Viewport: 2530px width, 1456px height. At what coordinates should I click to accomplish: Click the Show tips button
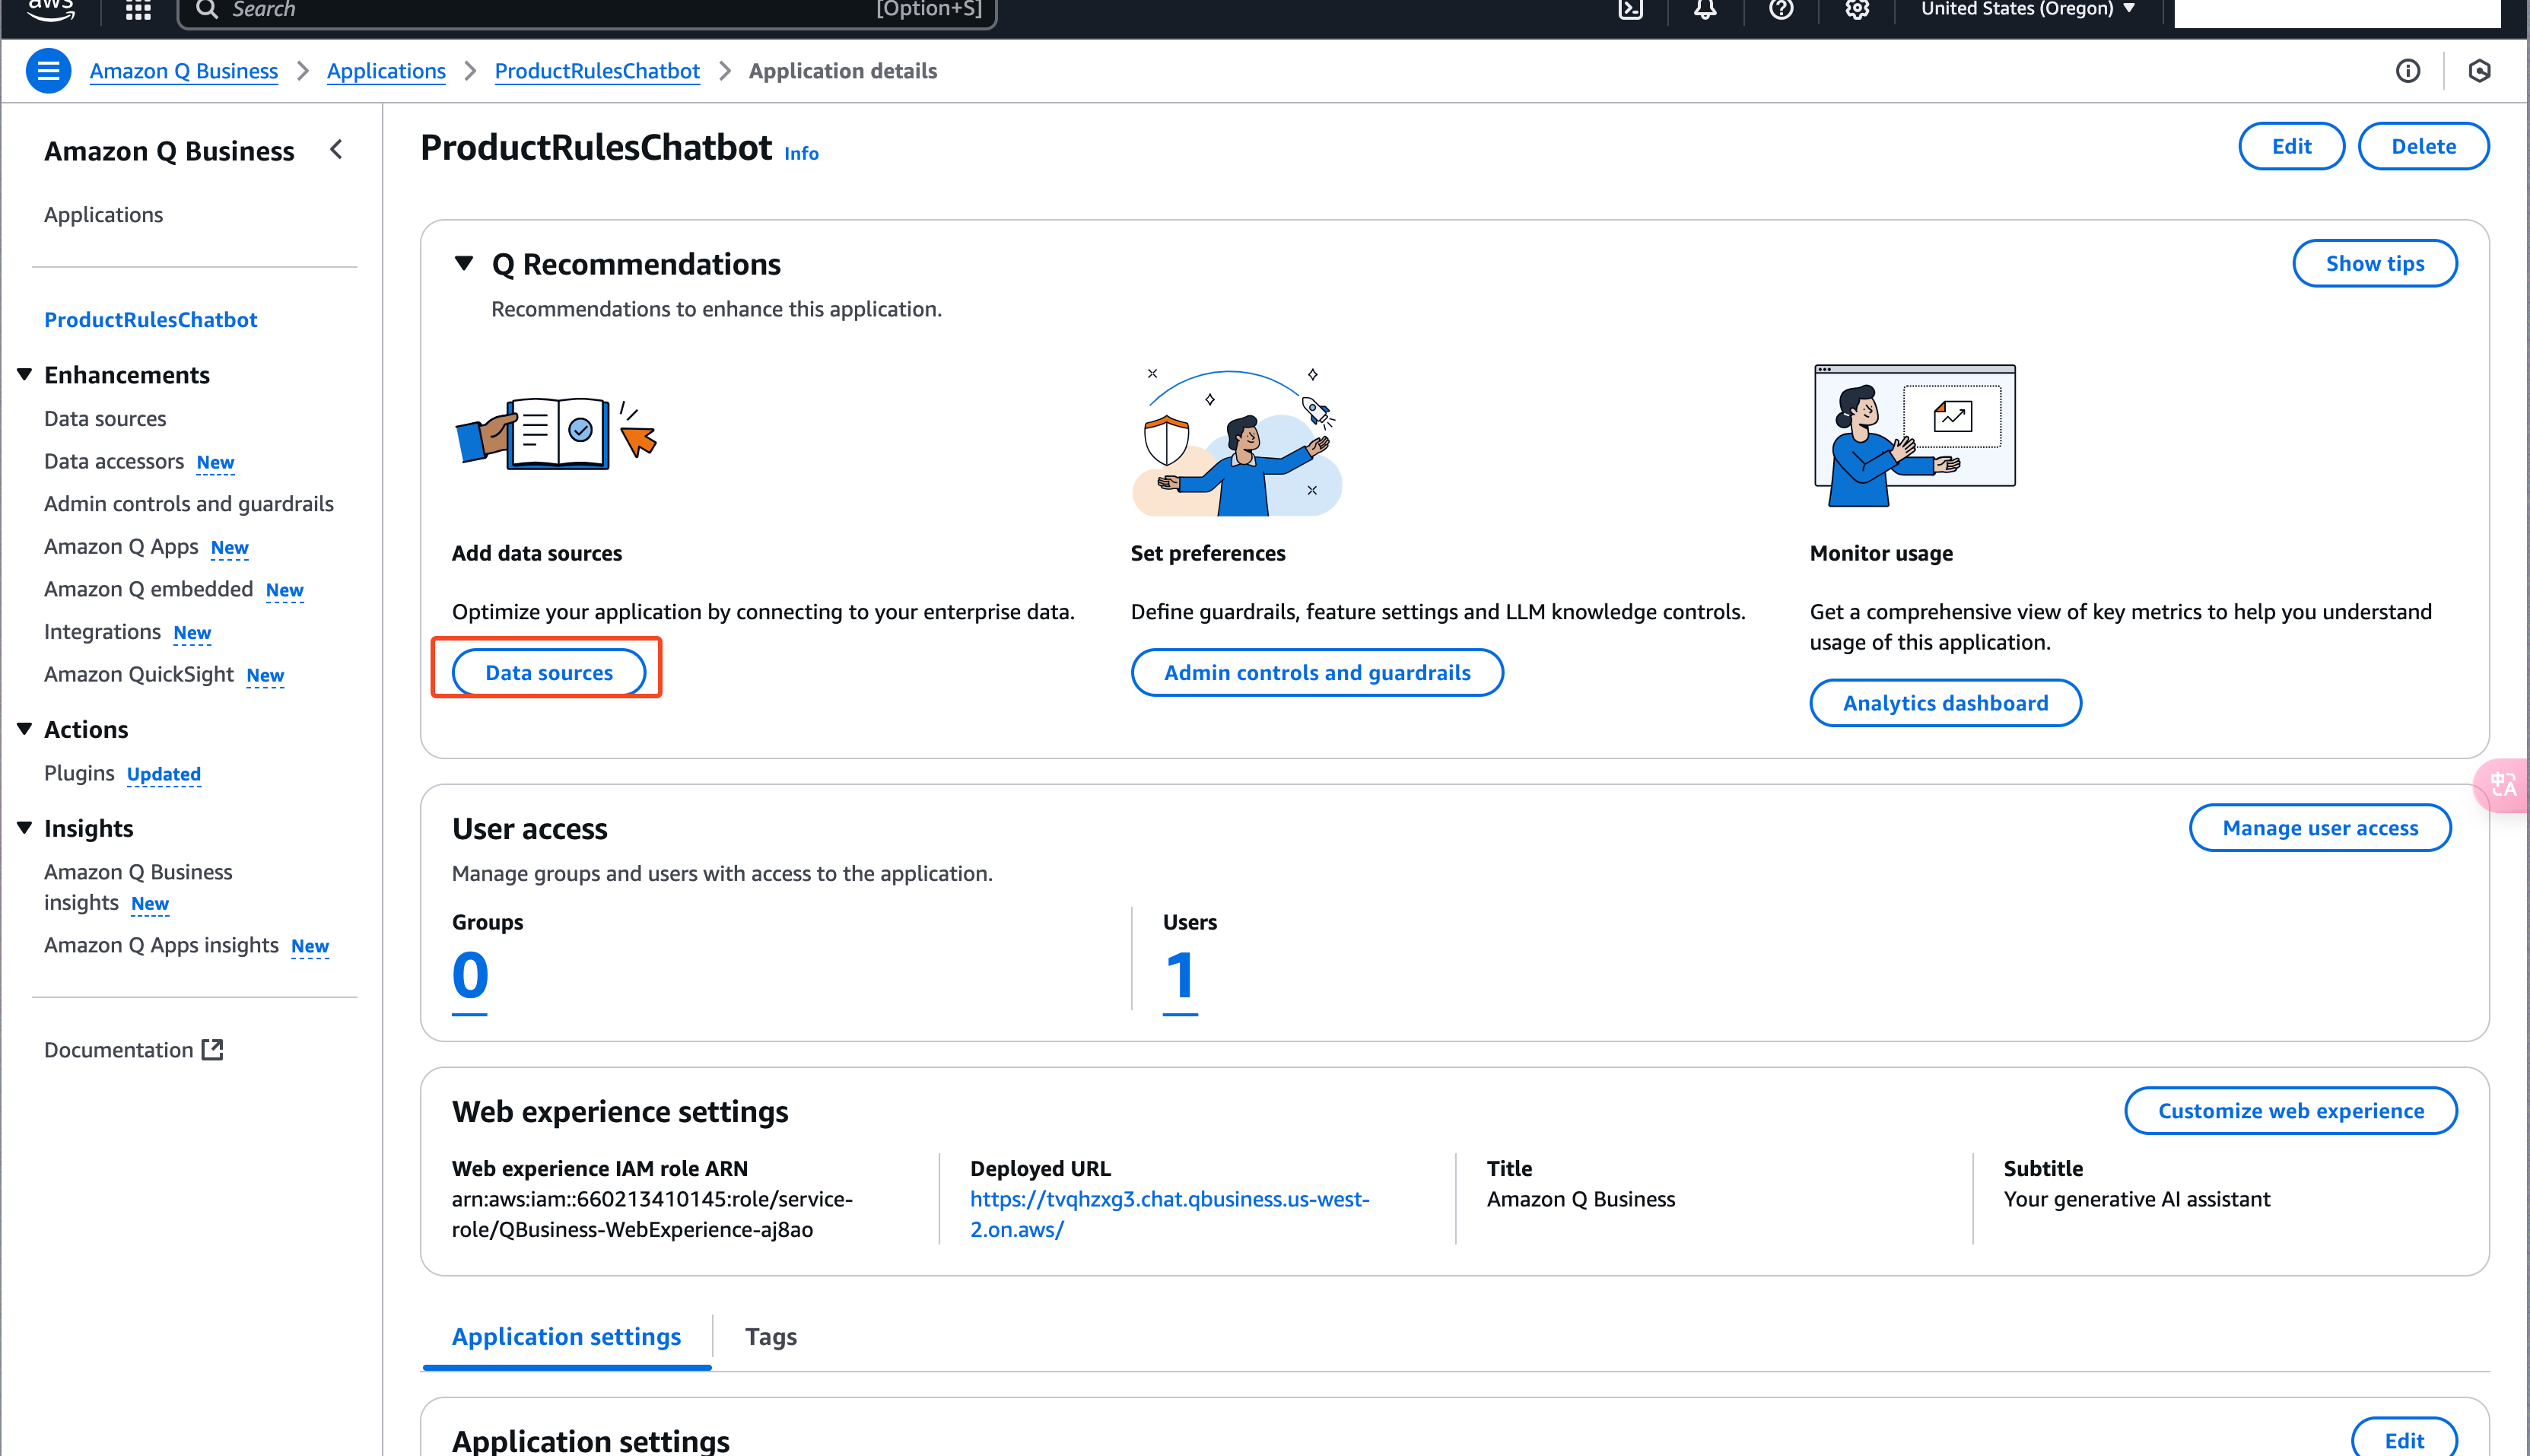tap(2374, 264)
